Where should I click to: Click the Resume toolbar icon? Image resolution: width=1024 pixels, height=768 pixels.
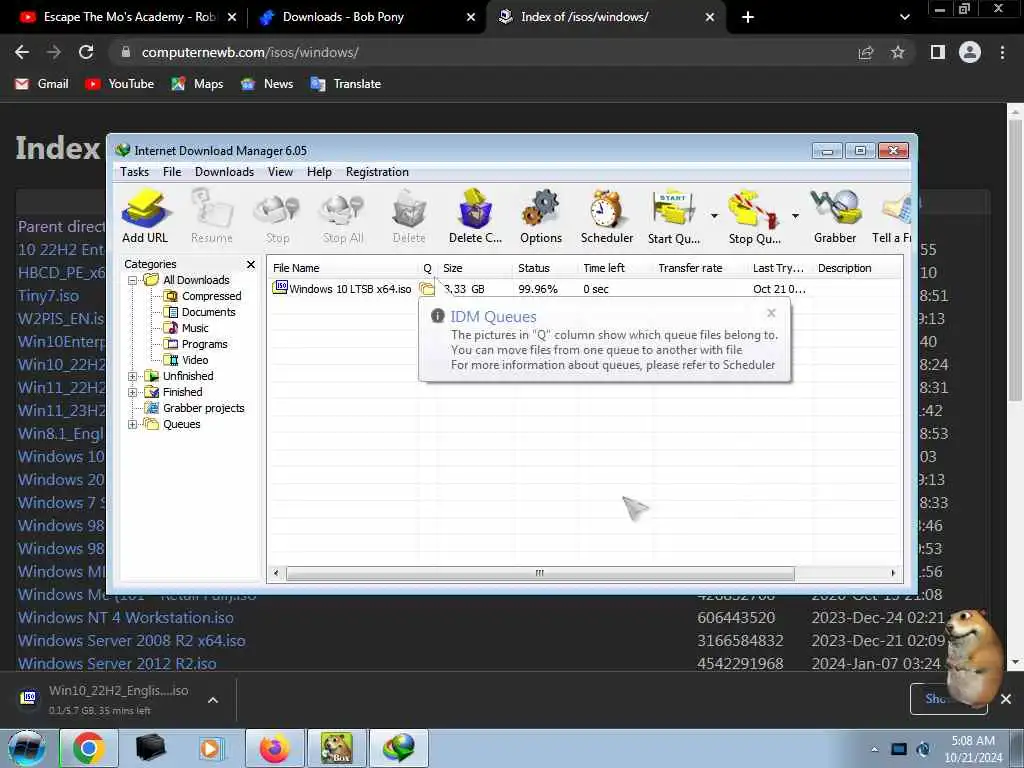pos(212,216)
